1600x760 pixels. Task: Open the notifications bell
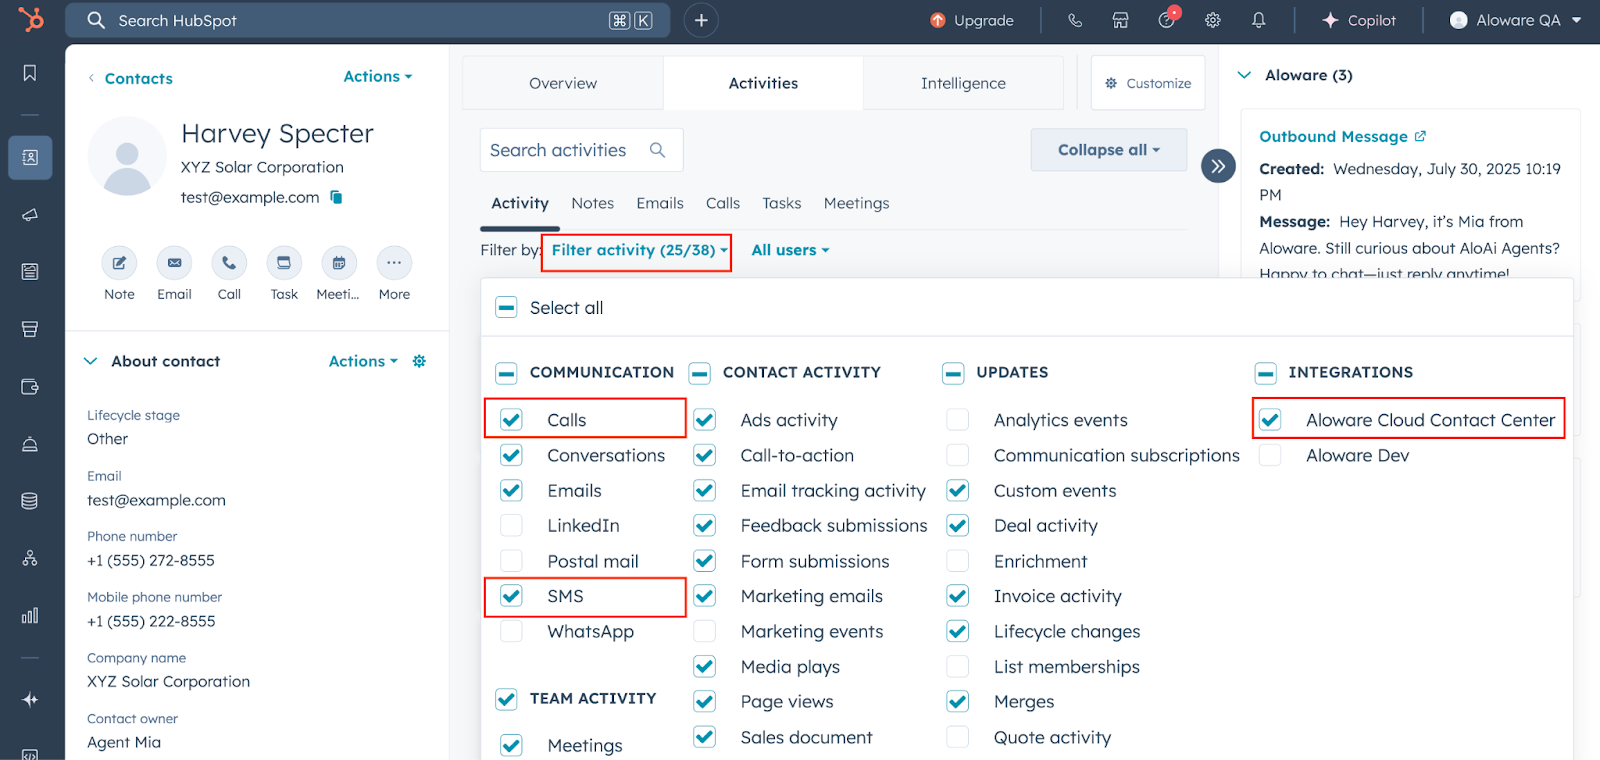tap(1259, 20)
